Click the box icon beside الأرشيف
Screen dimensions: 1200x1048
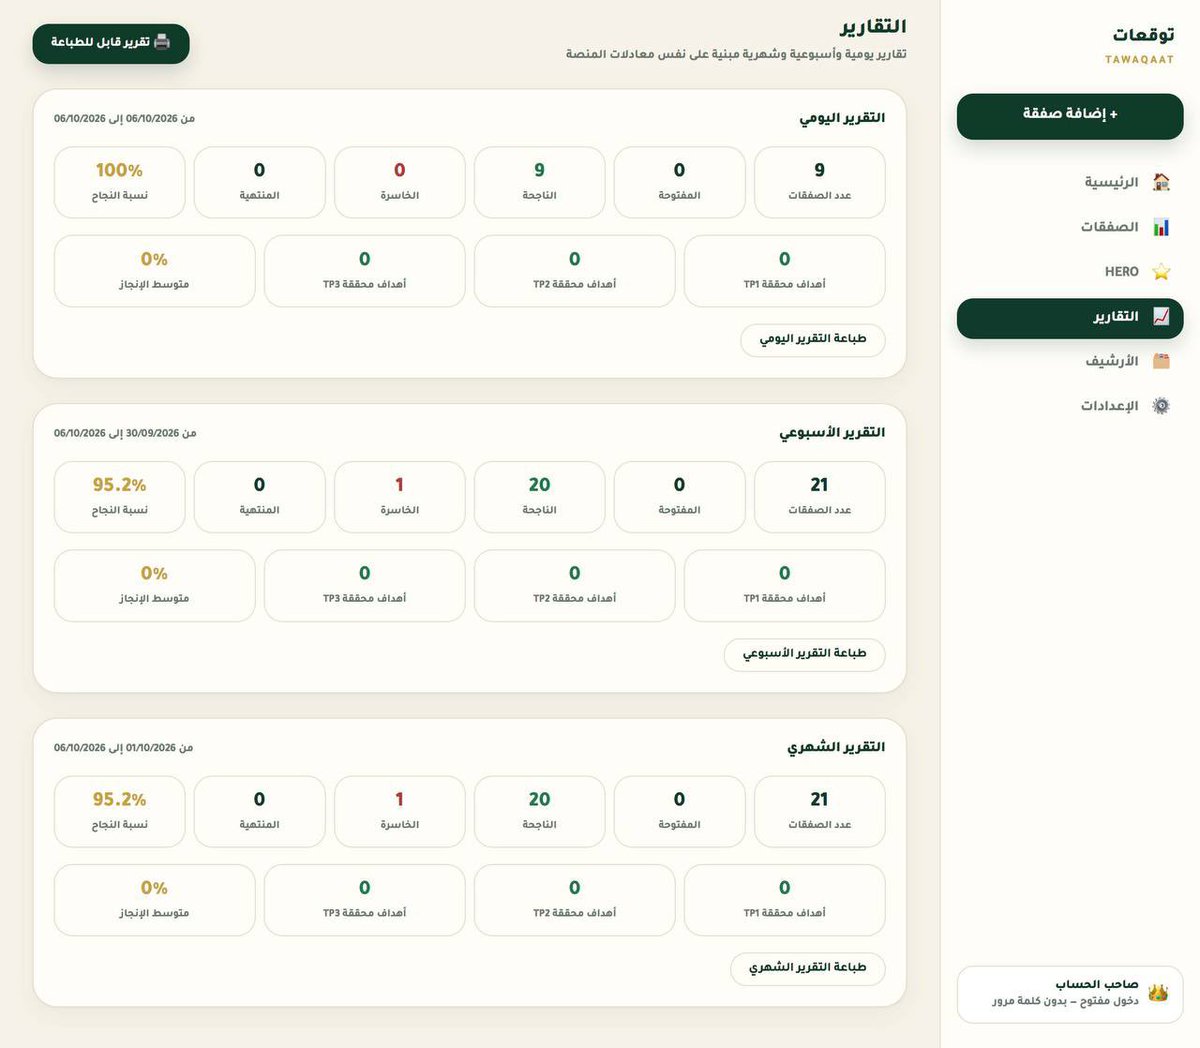(1161, 361)
